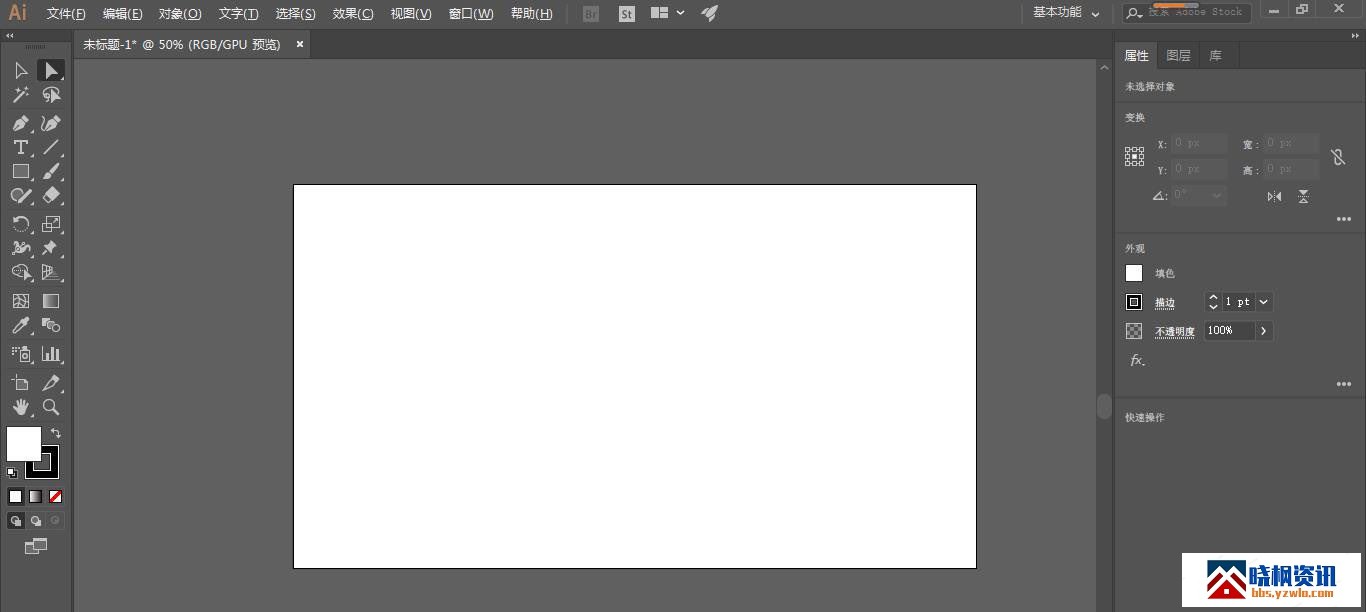Viewport: 1366px width, 612px height.
Task: Click the Zoom magnifier tool
Action: point(51,407)
